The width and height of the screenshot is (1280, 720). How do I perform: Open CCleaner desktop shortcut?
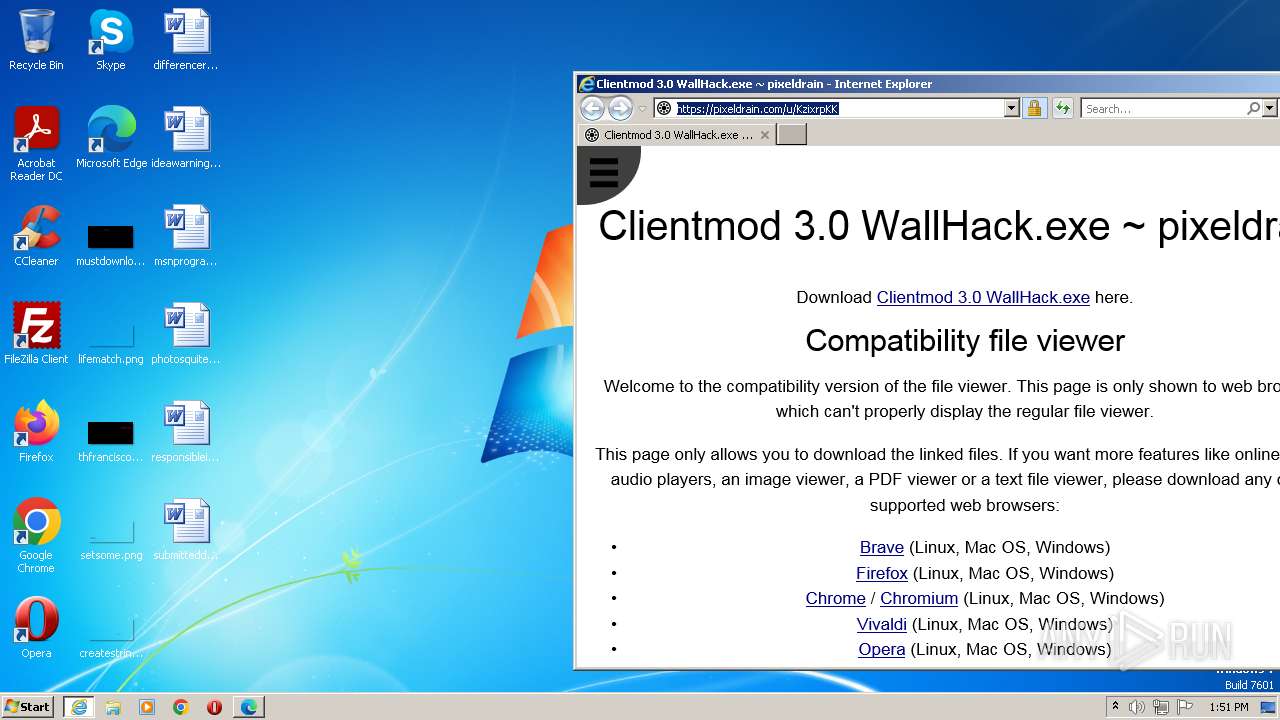(36, 236)
